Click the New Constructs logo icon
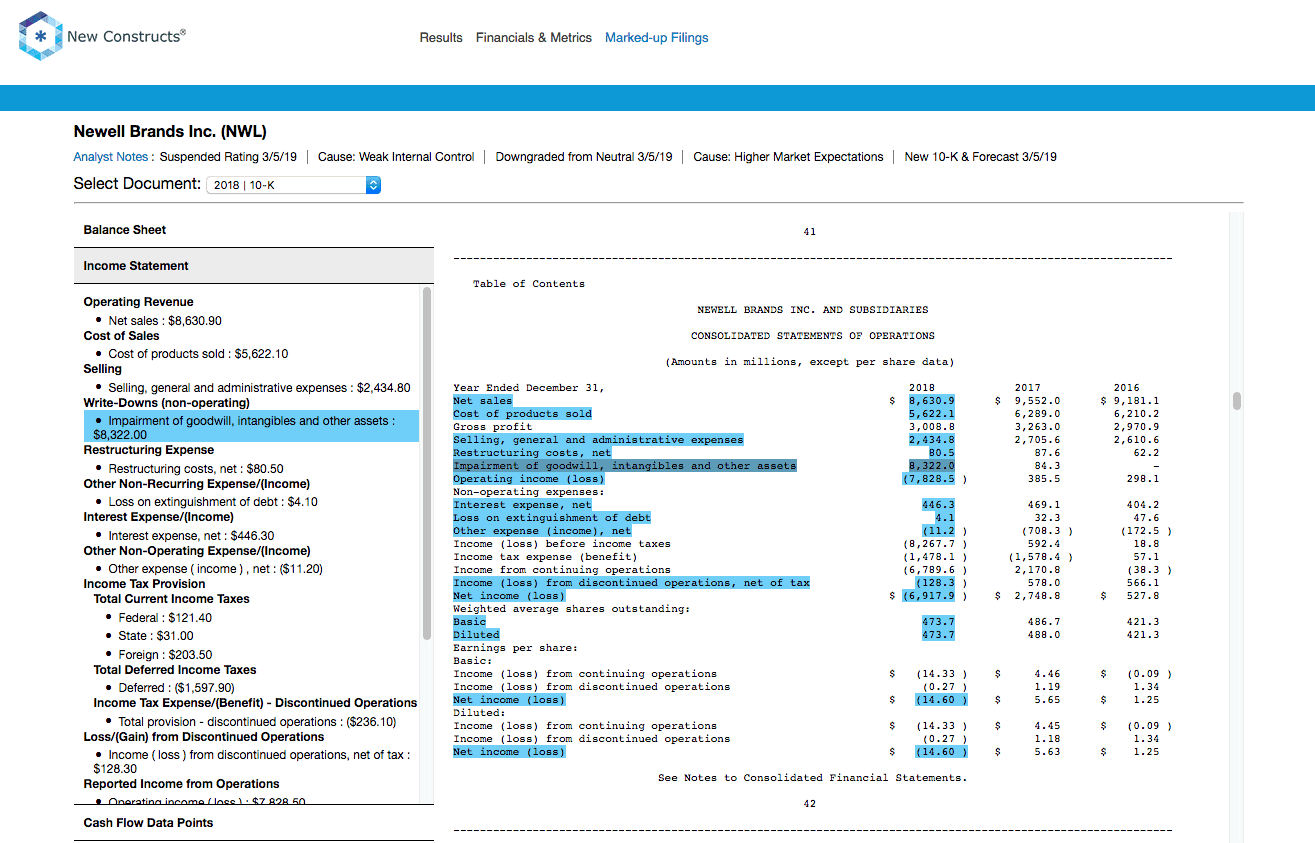Screen dimensions: 1315x843 click(x=40, y=36)
